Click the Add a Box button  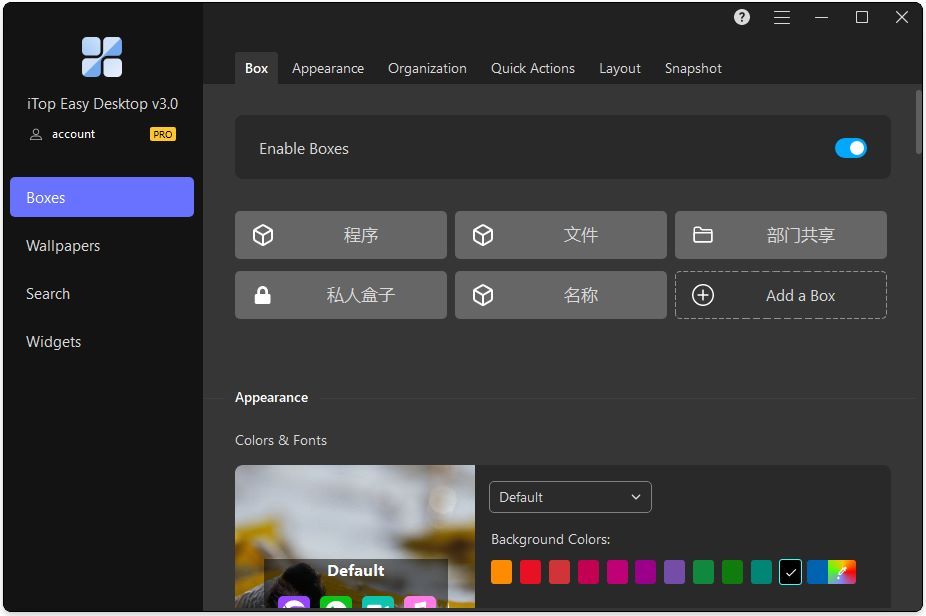780,295
